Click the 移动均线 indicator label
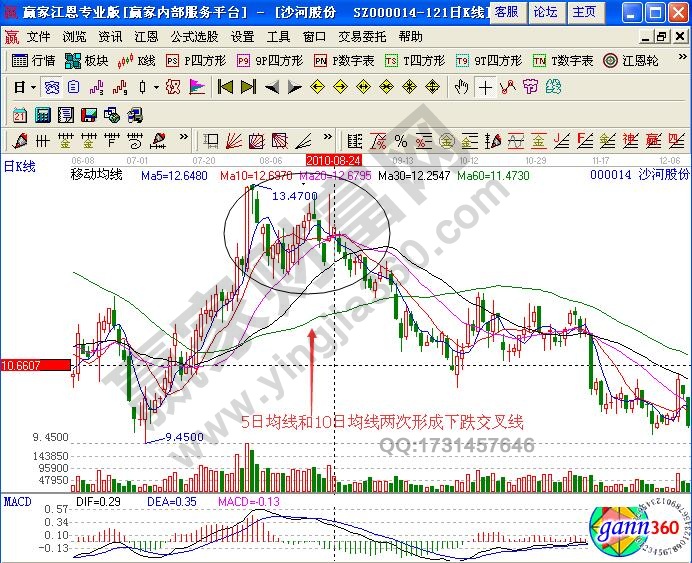Viewport: 692px width, 563px height. [x=96, y=174]
